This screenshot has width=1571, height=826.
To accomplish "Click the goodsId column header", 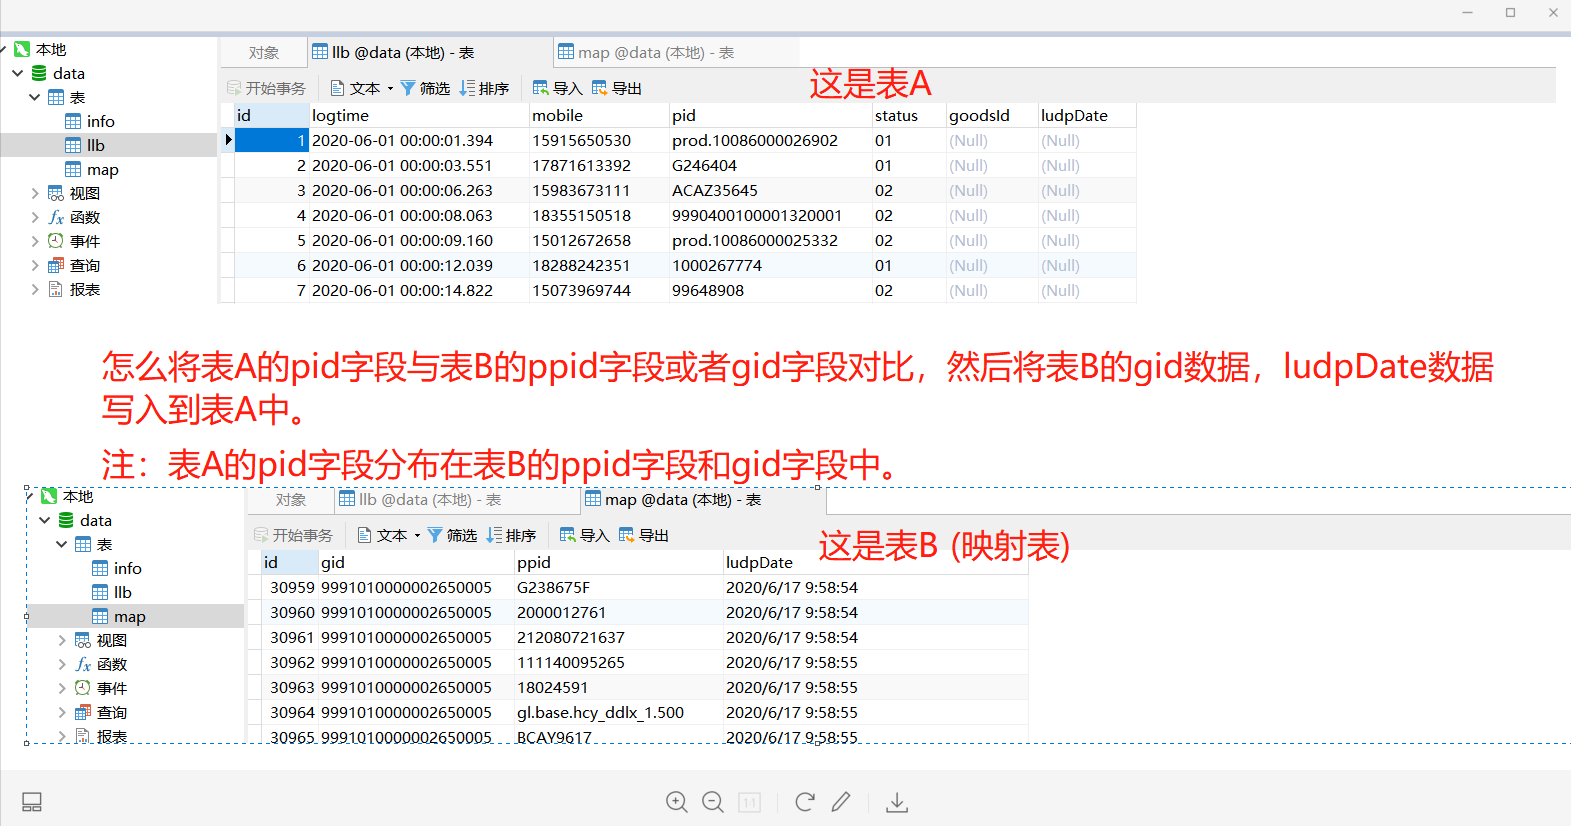I will pos(992,115).
